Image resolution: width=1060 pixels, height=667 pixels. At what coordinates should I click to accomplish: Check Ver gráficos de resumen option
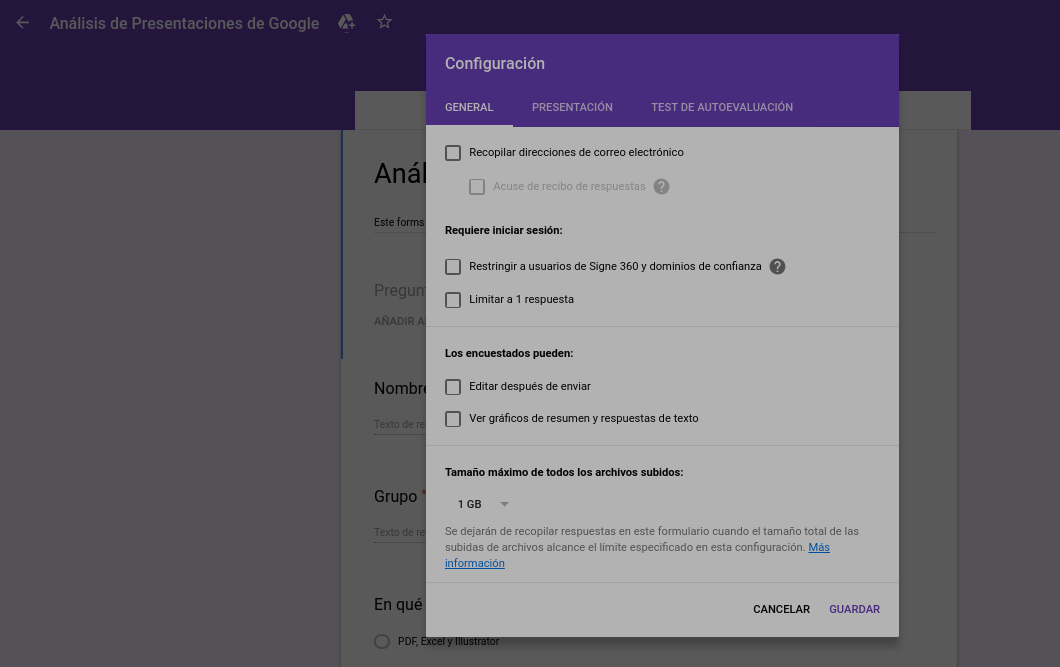click(453, 419)
